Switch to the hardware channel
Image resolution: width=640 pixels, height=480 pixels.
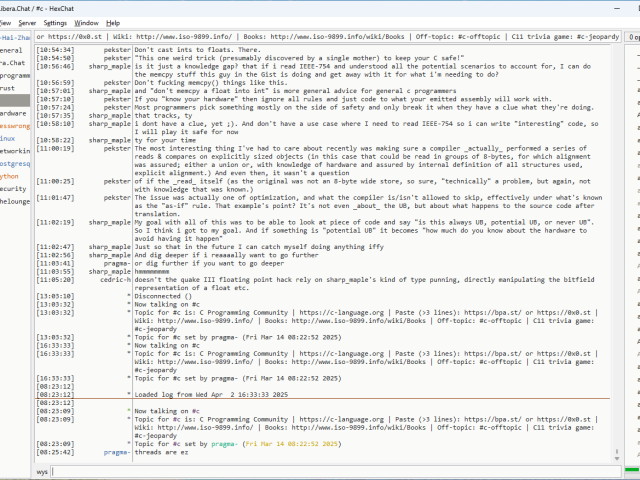pyautogui.click(x=14, y=114)
